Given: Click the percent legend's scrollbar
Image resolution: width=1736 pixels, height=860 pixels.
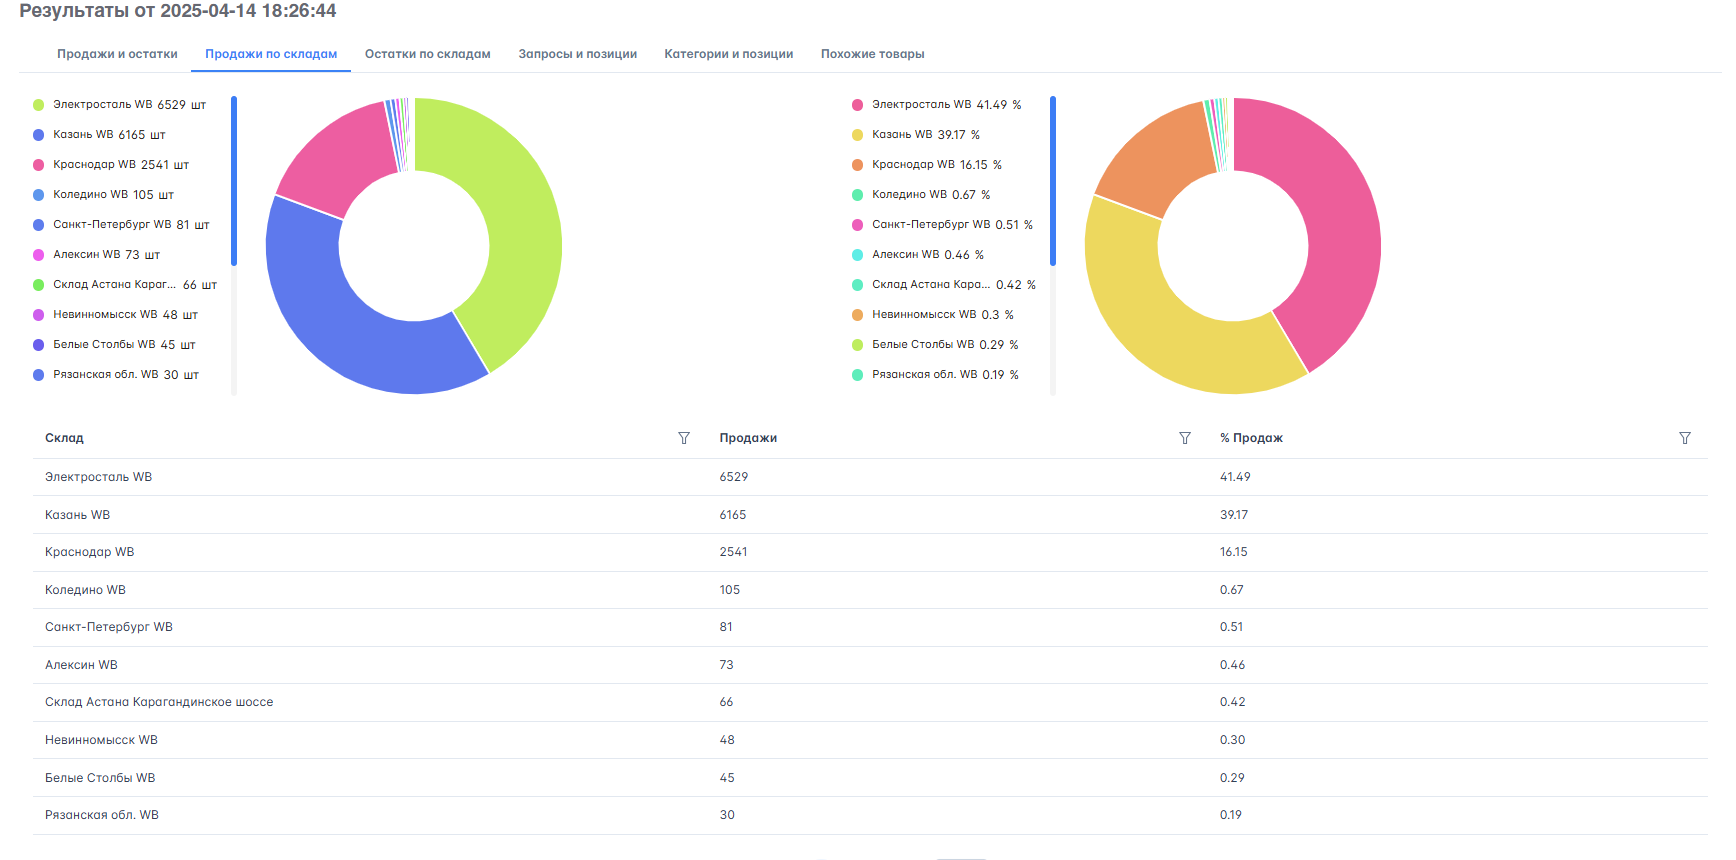Looking at the screenshot, I should (1053, 180).
